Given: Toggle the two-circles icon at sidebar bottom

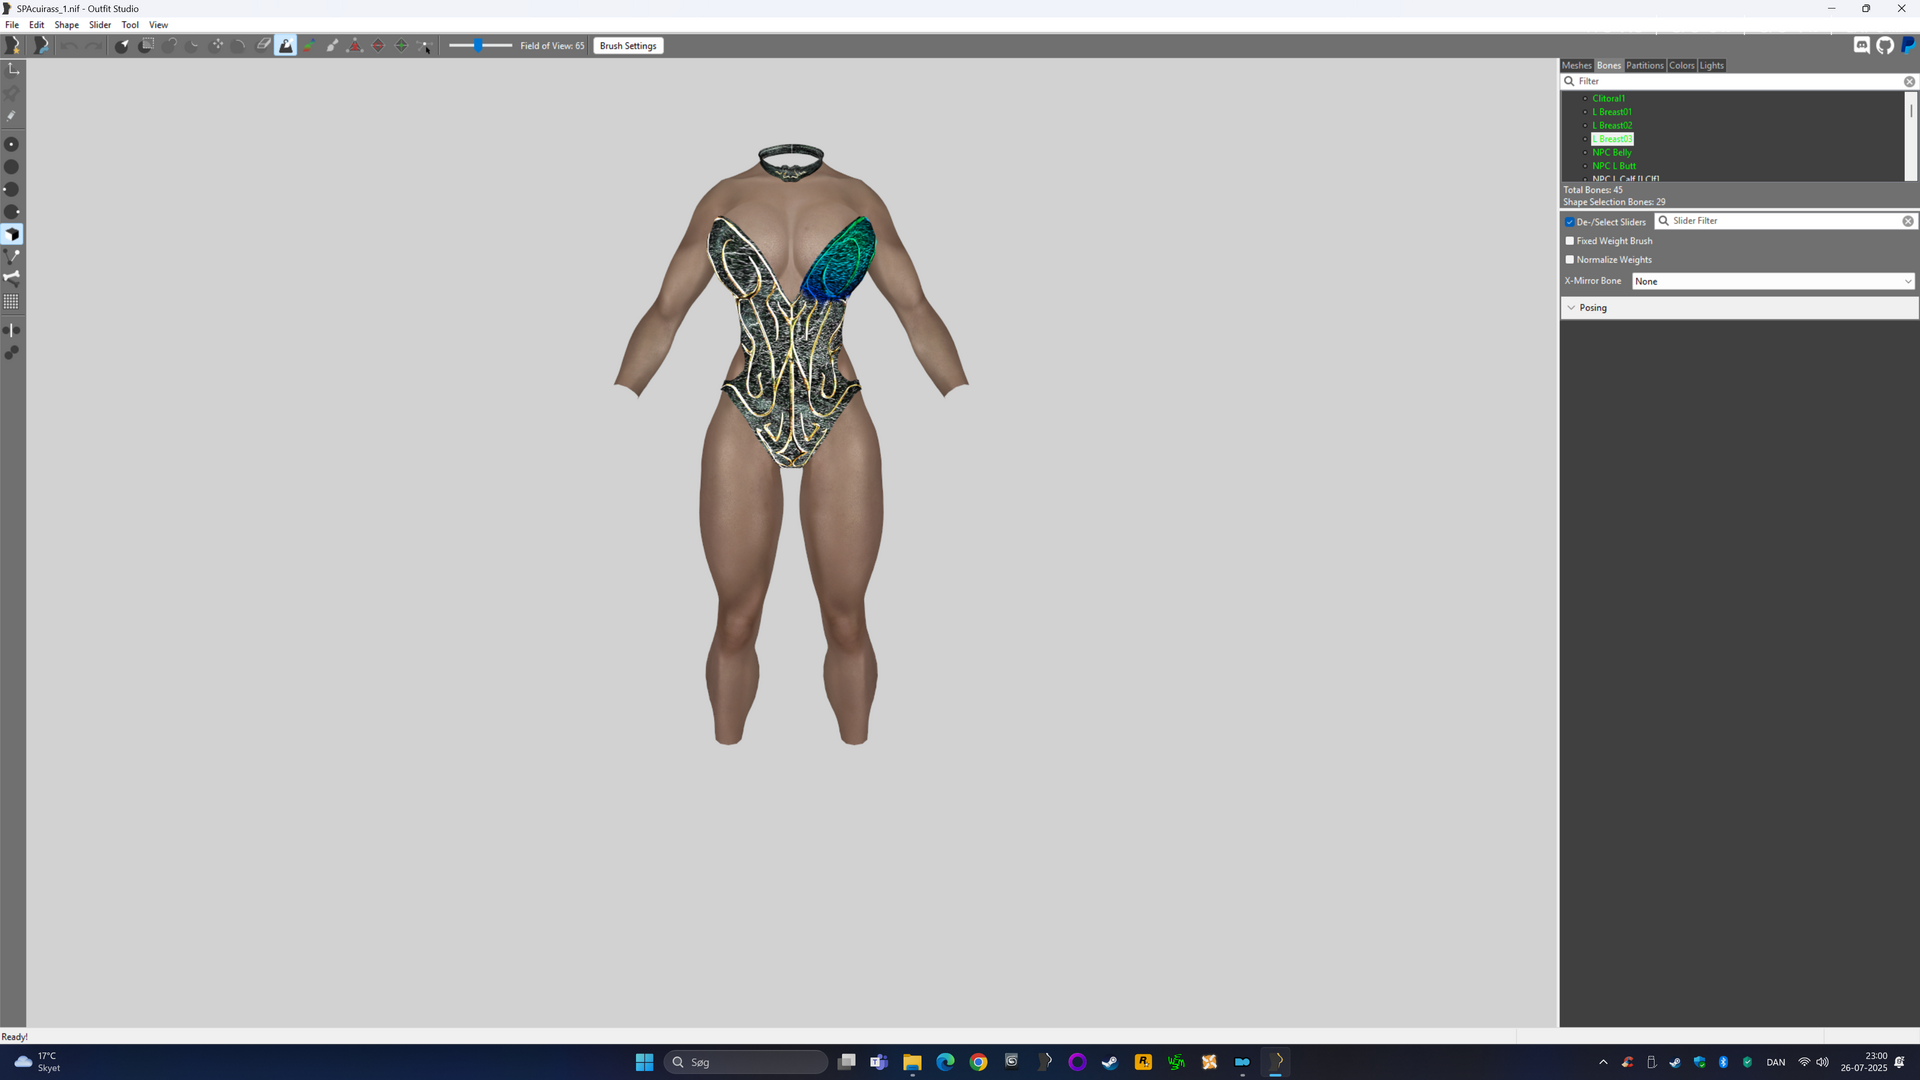Looking at the screenshot, I should click(12, 353).
